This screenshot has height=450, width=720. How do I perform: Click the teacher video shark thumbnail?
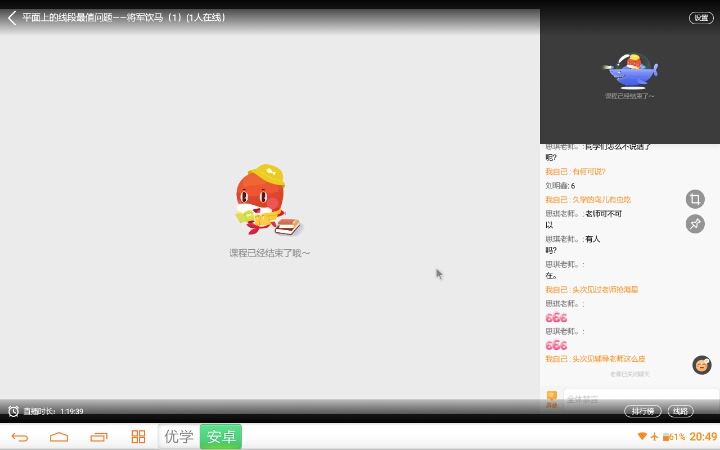tap(629, 72)
